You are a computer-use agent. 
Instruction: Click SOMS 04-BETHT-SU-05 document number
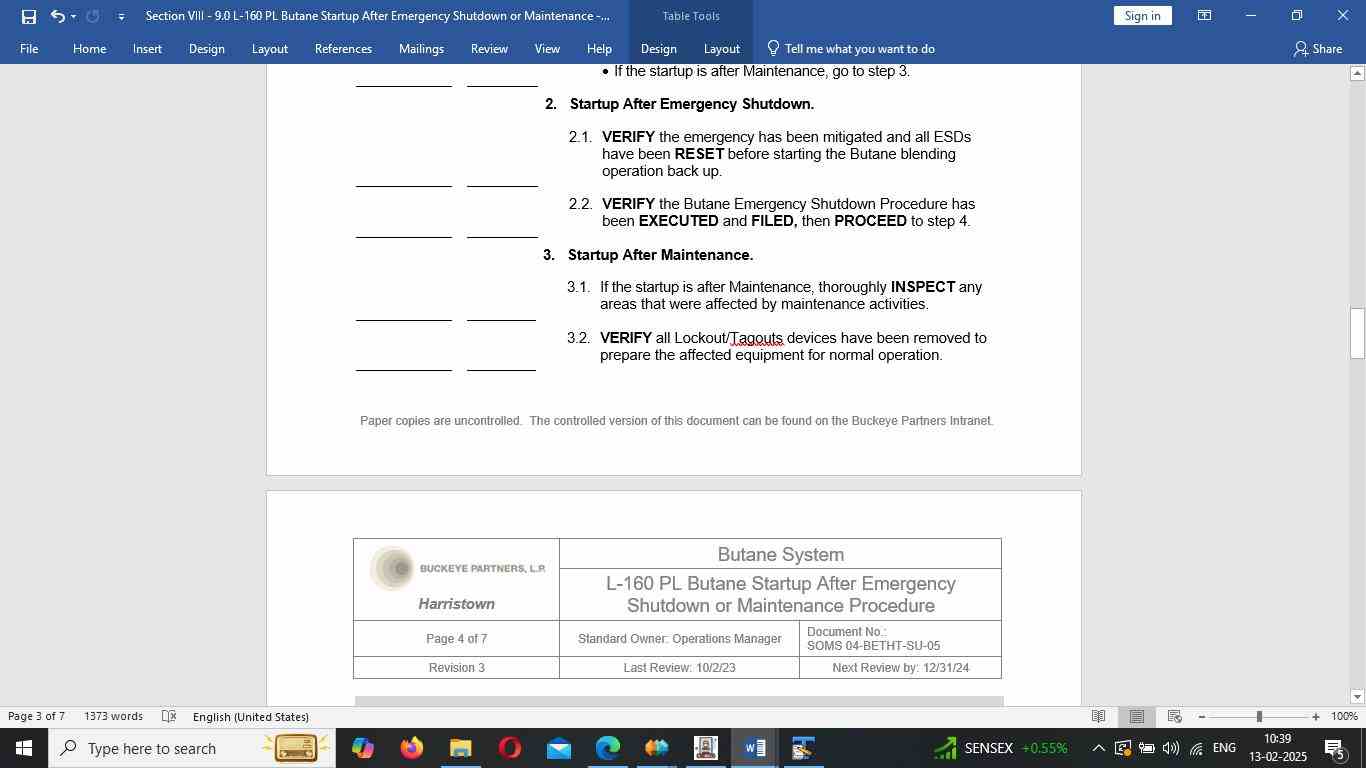click(873, 646)
